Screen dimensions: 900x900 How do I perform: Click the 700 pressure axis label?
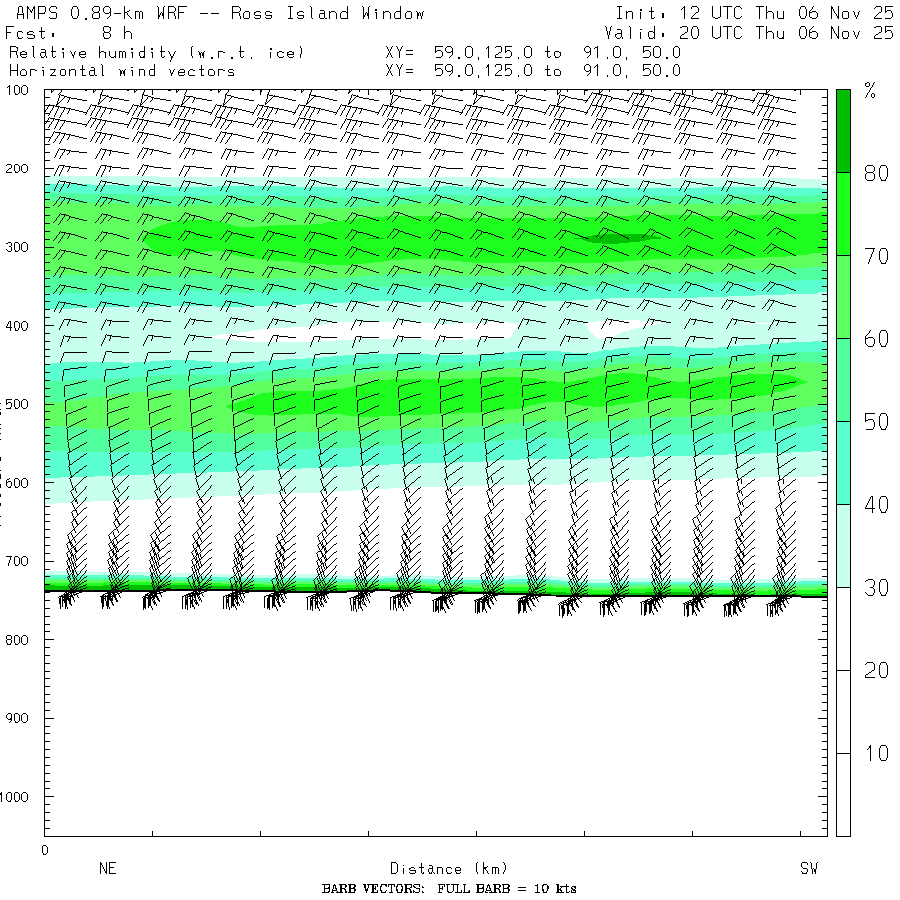pos(17,561)
